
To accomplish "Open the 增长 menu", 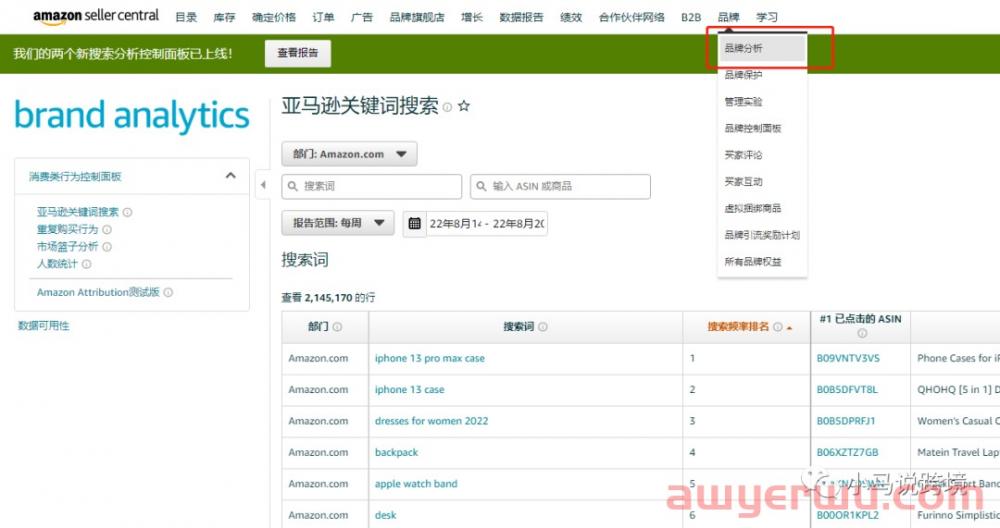I will coord(472,17).
